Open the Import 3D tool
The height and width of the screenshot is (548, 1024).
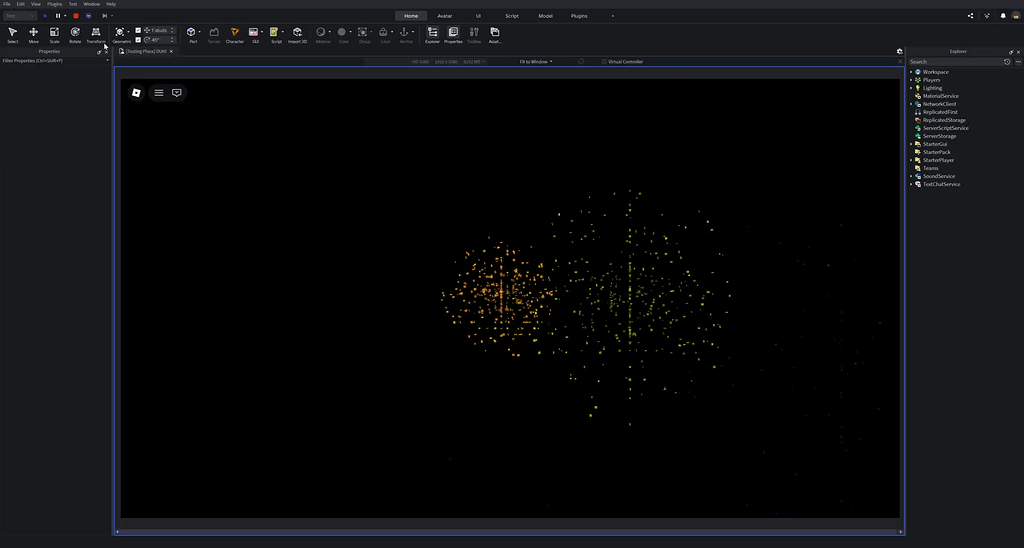(x=297, y=35)
